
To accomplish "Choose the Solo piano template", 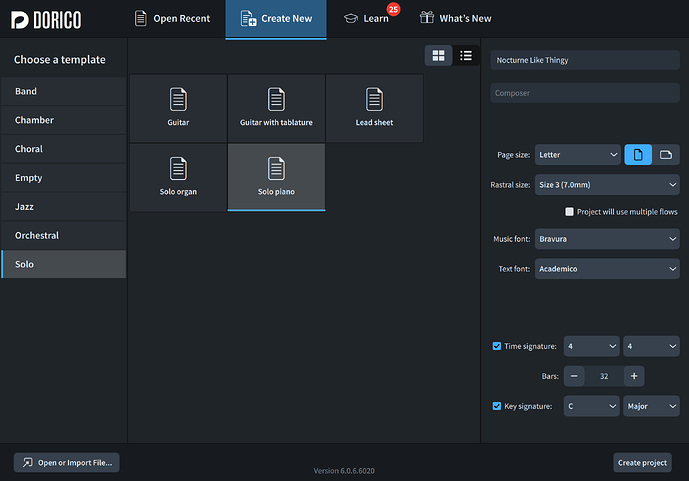I will click(276, 177).
